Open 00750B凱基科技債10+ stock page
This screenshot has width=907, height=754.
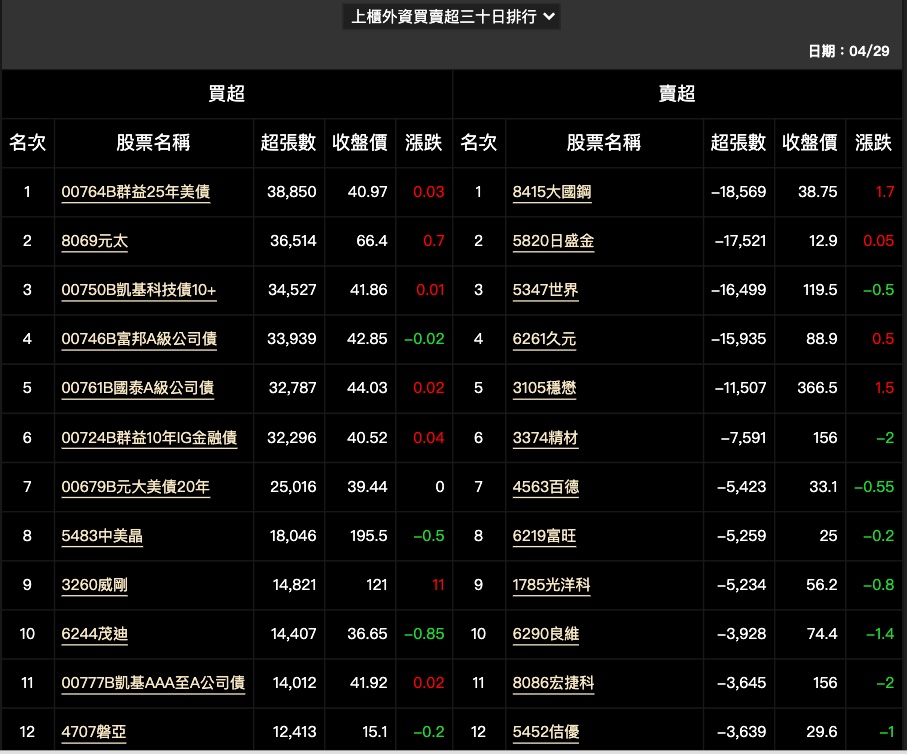tap(138, 290)
